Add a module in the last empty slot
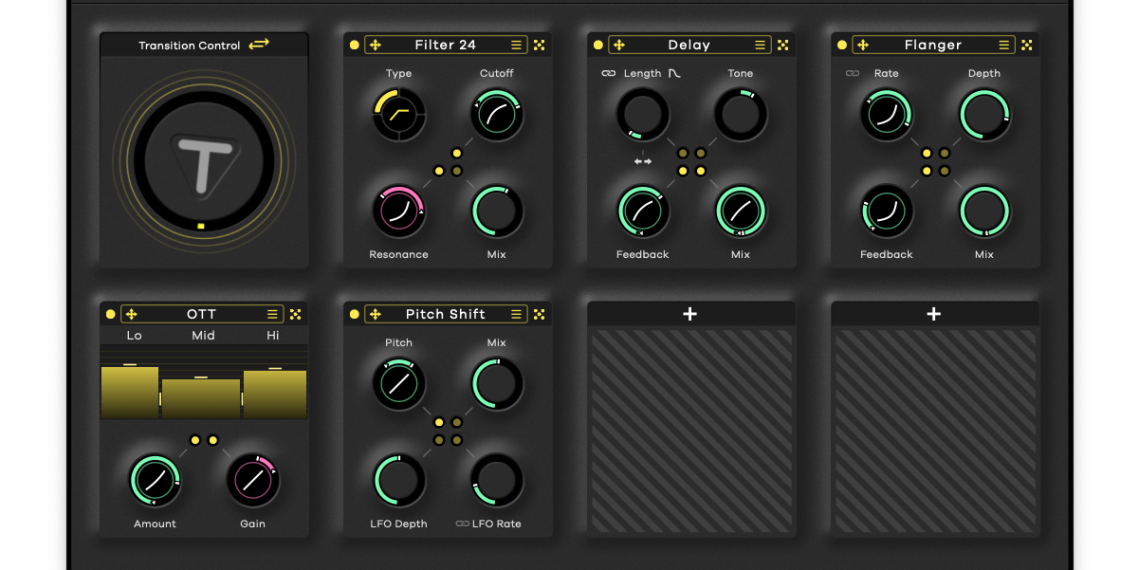 [934, 314]
